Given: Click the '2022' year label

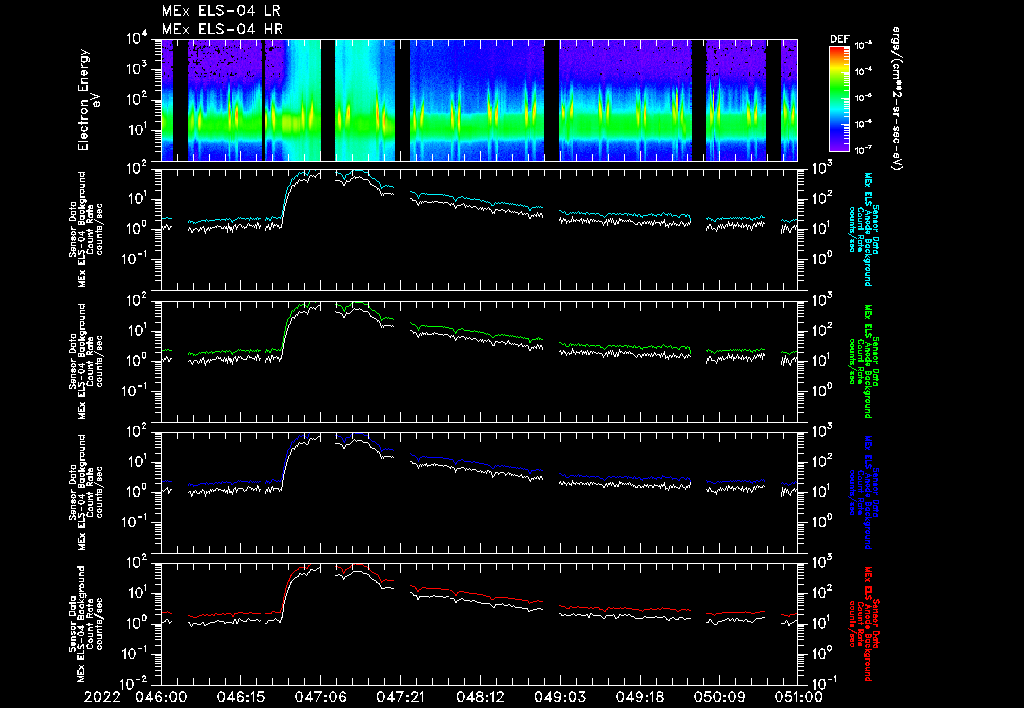Looking at the screenshot, I should [x=102, y=697].
